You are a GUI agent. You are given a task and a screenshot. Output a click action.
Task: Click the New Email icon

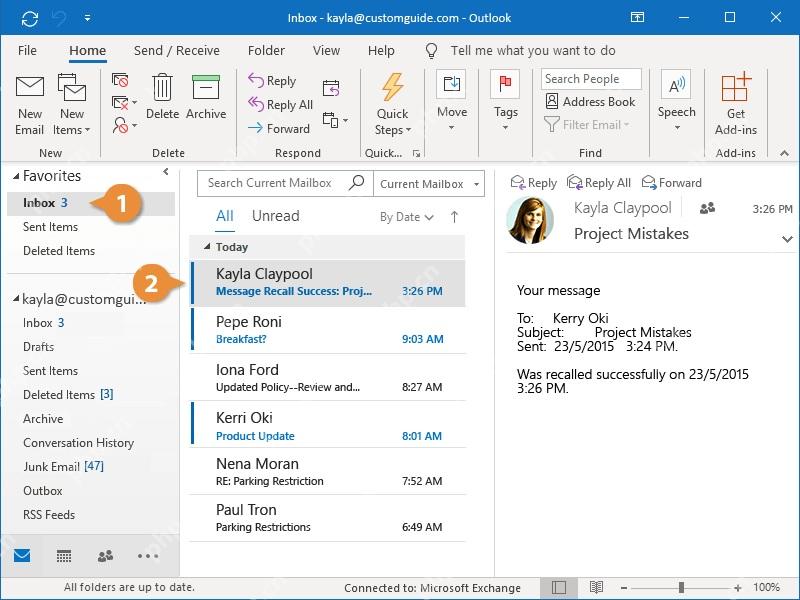point(30,87)
